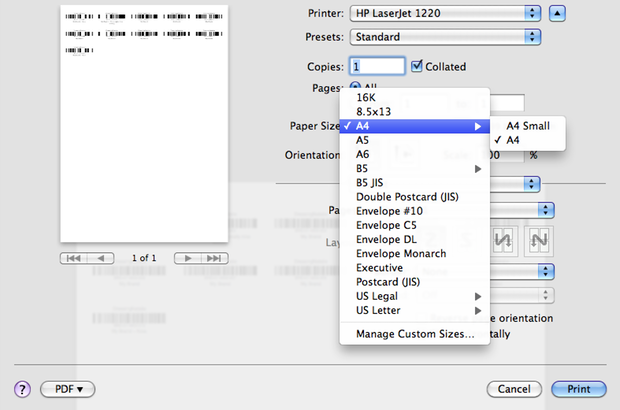
Task: Choose 8.5x13 paper size
Action: click(414, 111)
